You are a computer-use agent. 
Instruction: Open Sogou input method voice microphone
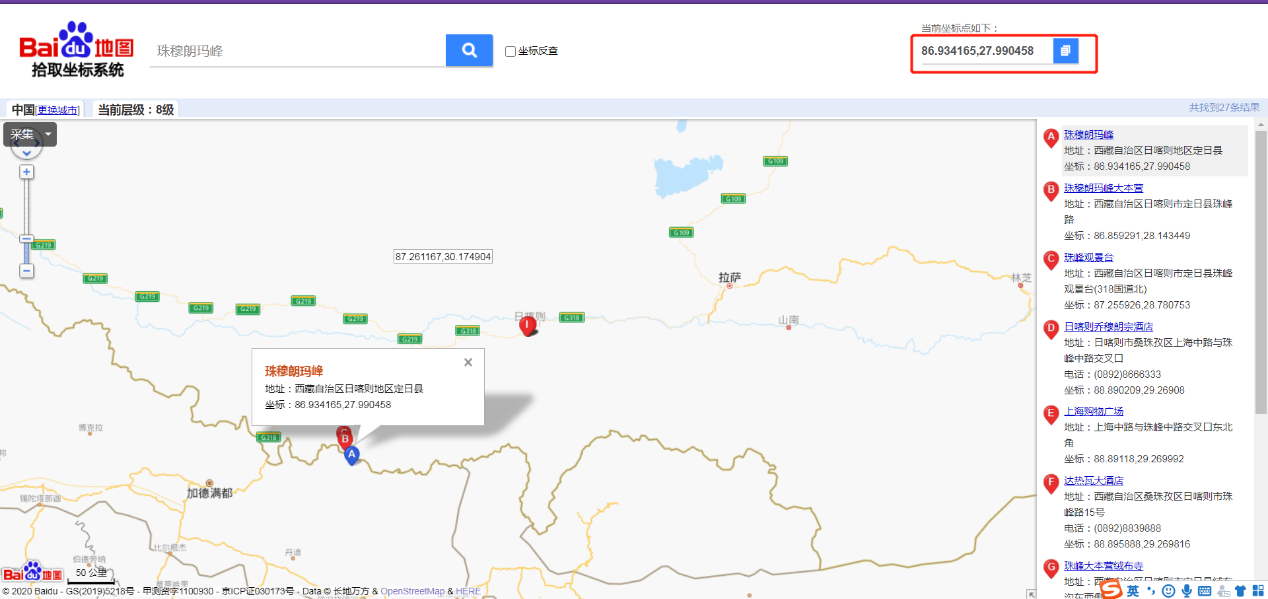(1187, 591)
